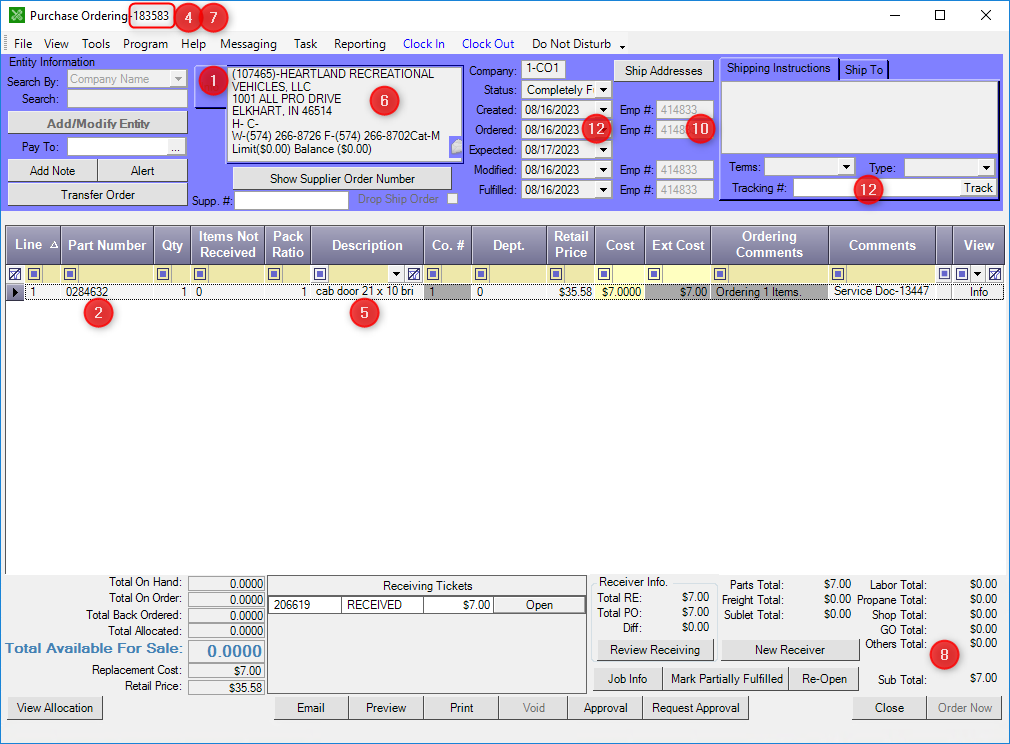Expand the shipping Type dropdown
This screenshot has height=744, width=1010.
point(986,167)
